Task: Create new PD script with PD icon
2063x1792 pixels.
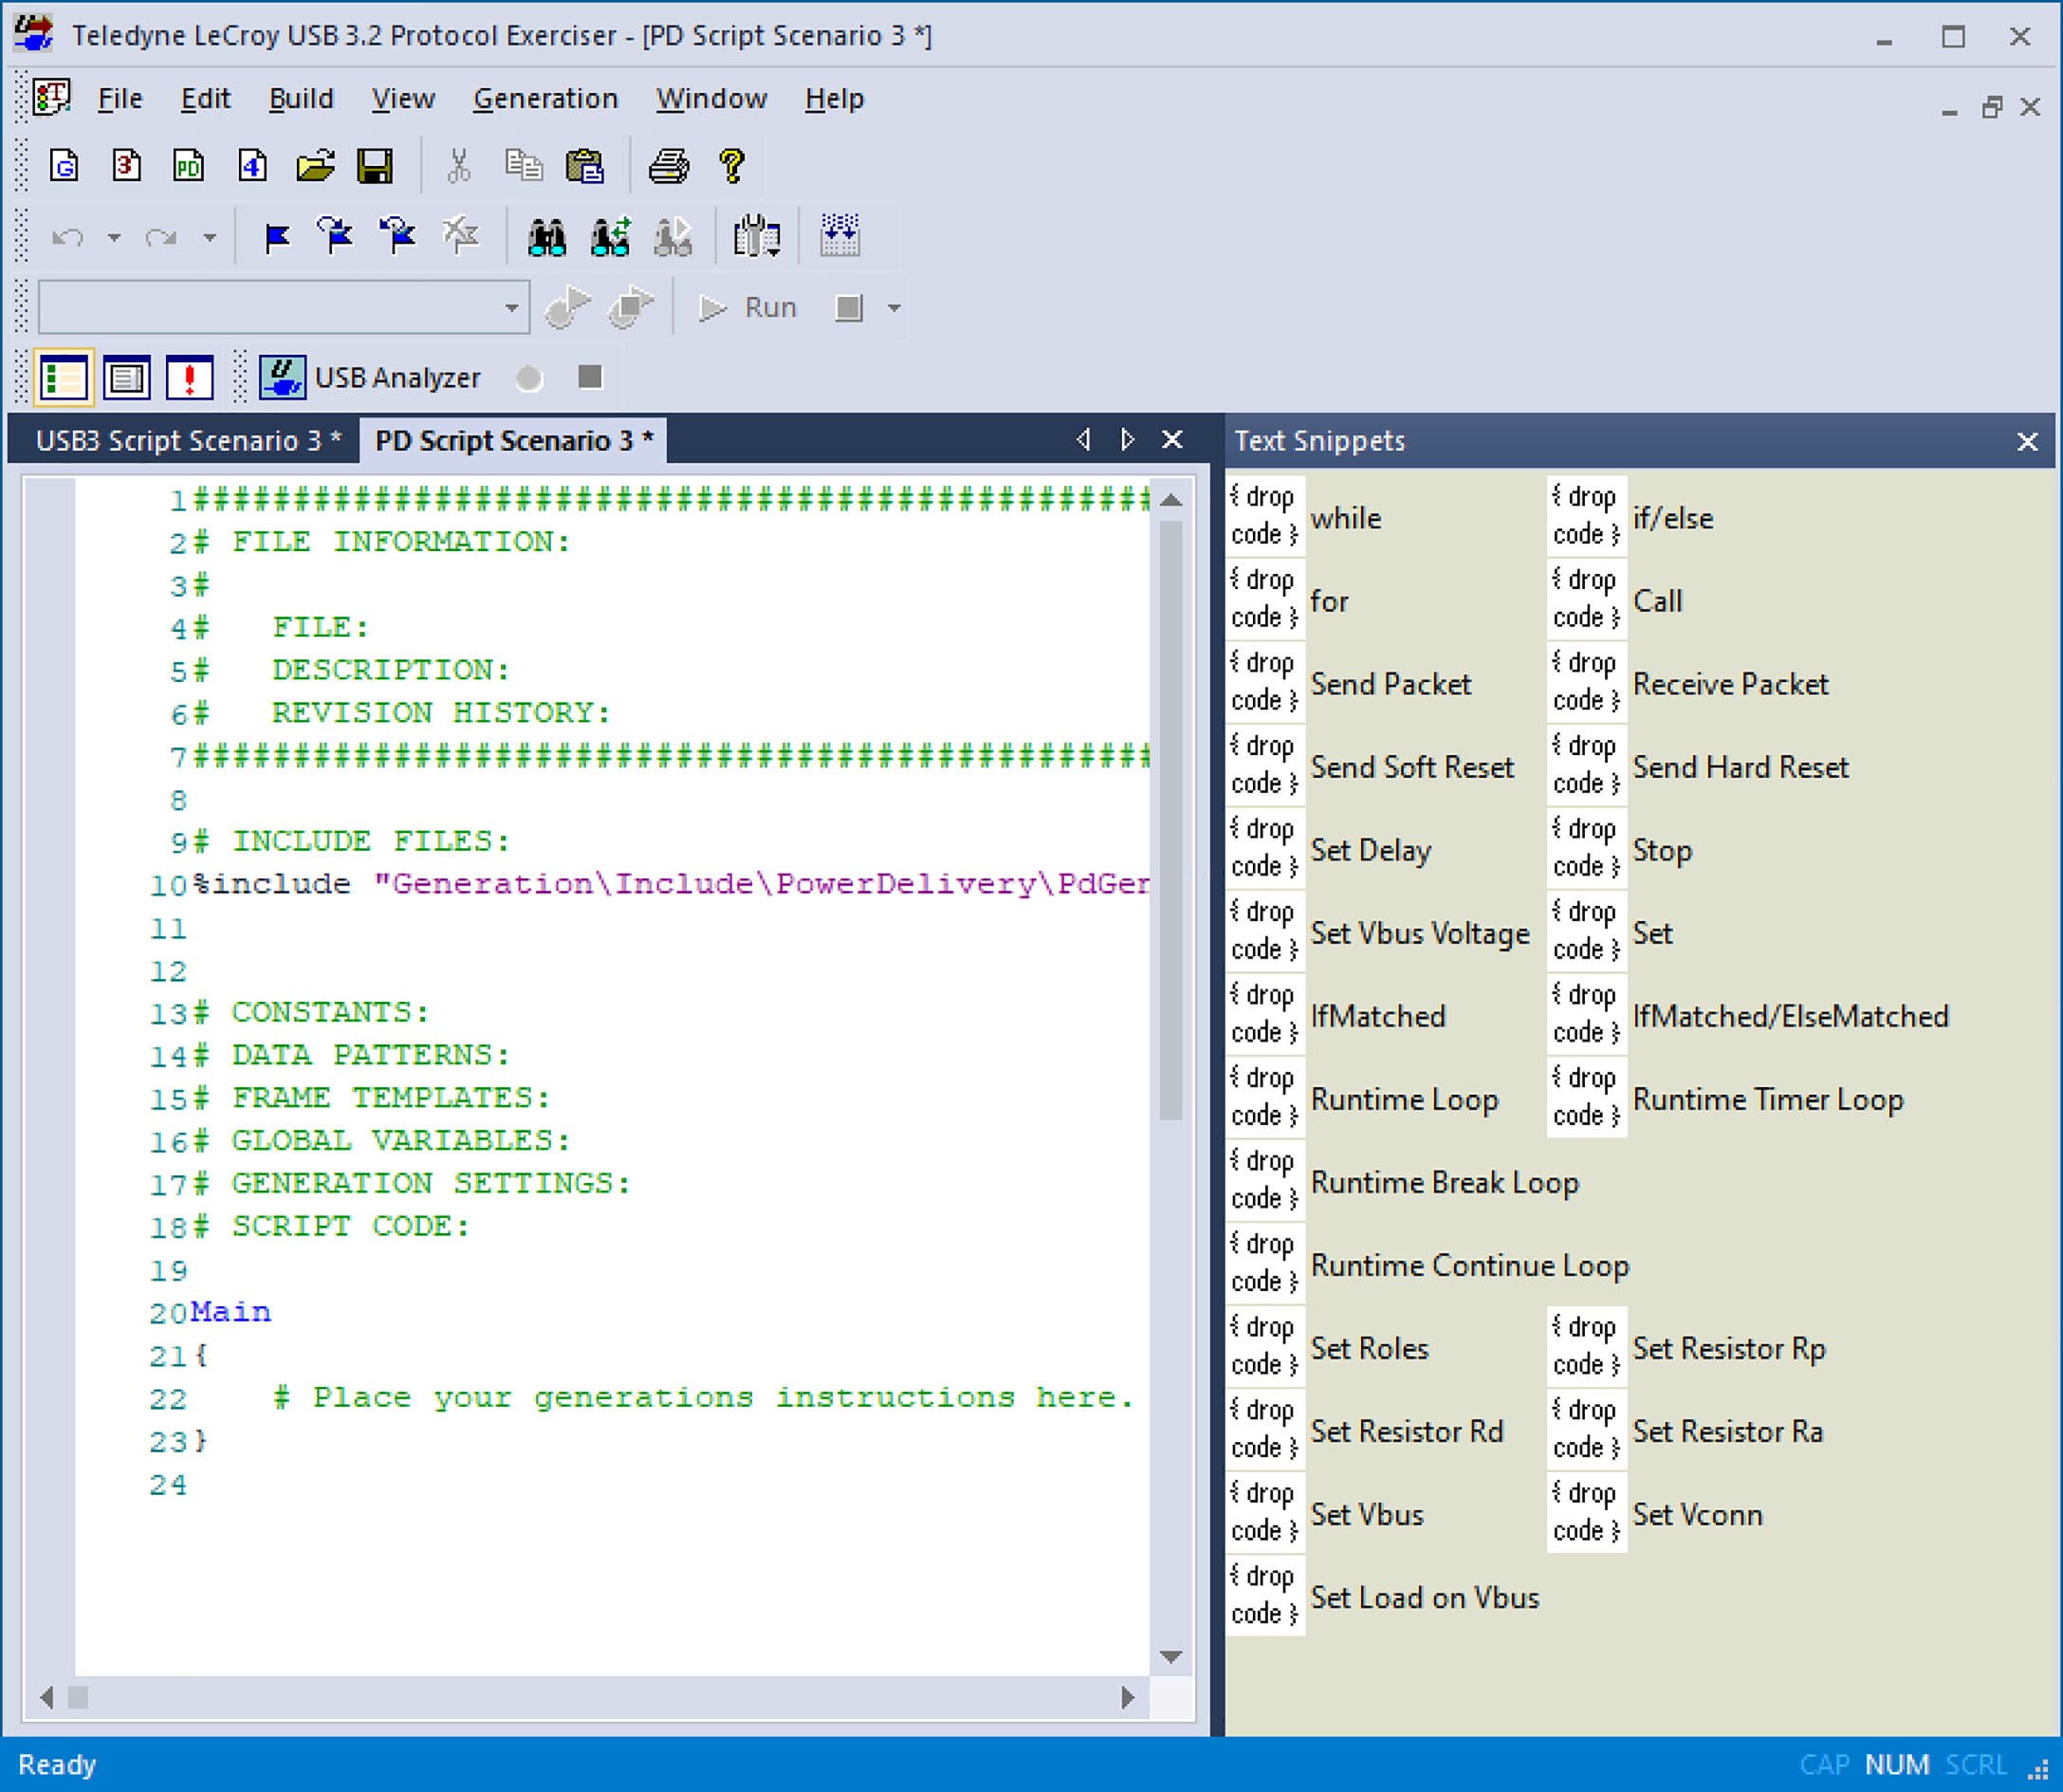Action: [x=189, y=166]
